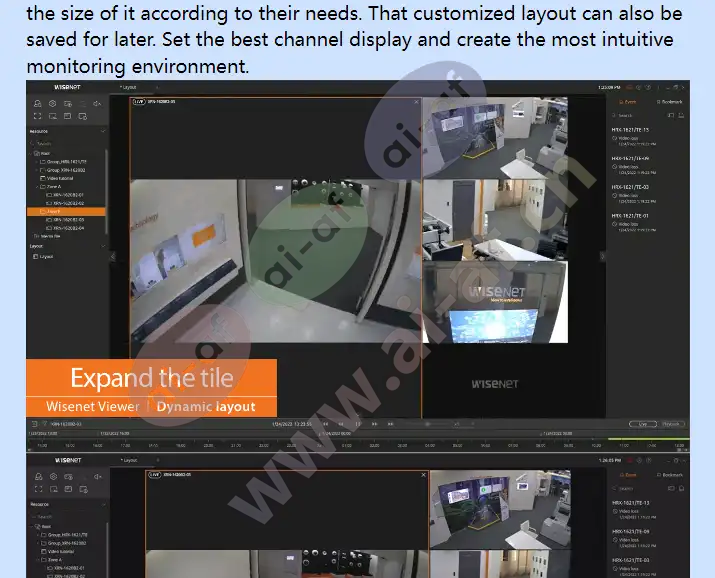Select XRN-162082-01 camera in first viewer tree
The image size is (715, 578).
click(x=65, y=195)
